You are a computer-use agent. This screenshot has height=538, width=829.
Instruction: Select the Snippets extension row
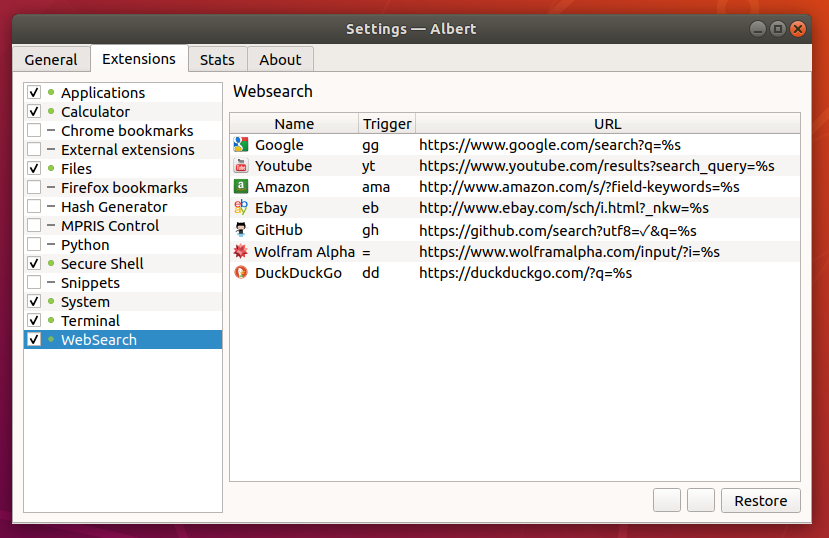coord(123,283)
